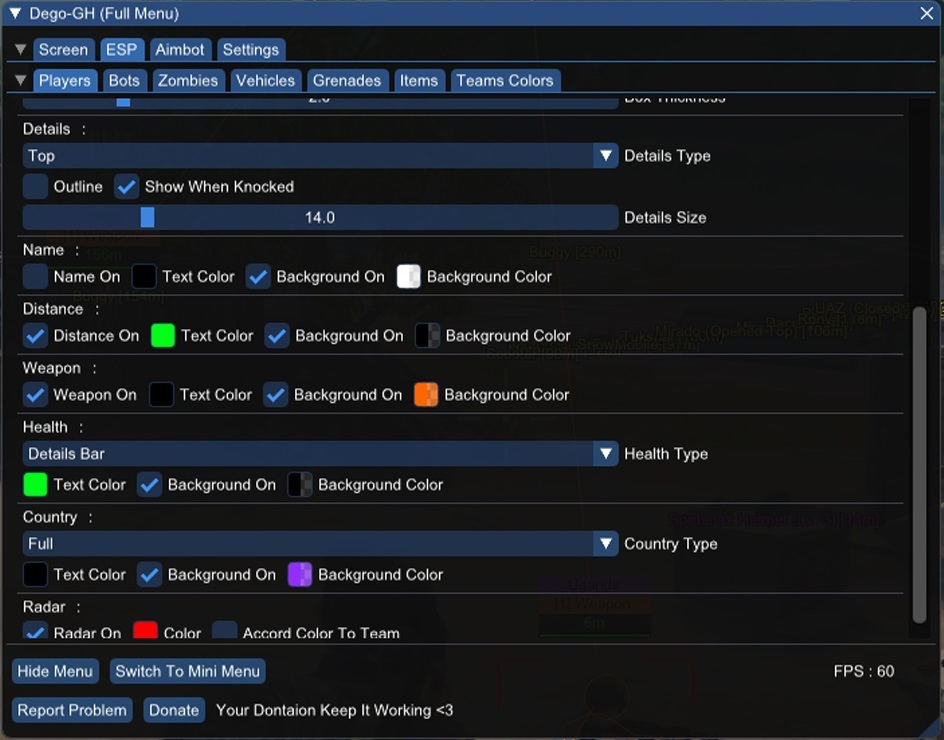
Task: Click the purple Country Background Color swatch
Action: [300, 575]
